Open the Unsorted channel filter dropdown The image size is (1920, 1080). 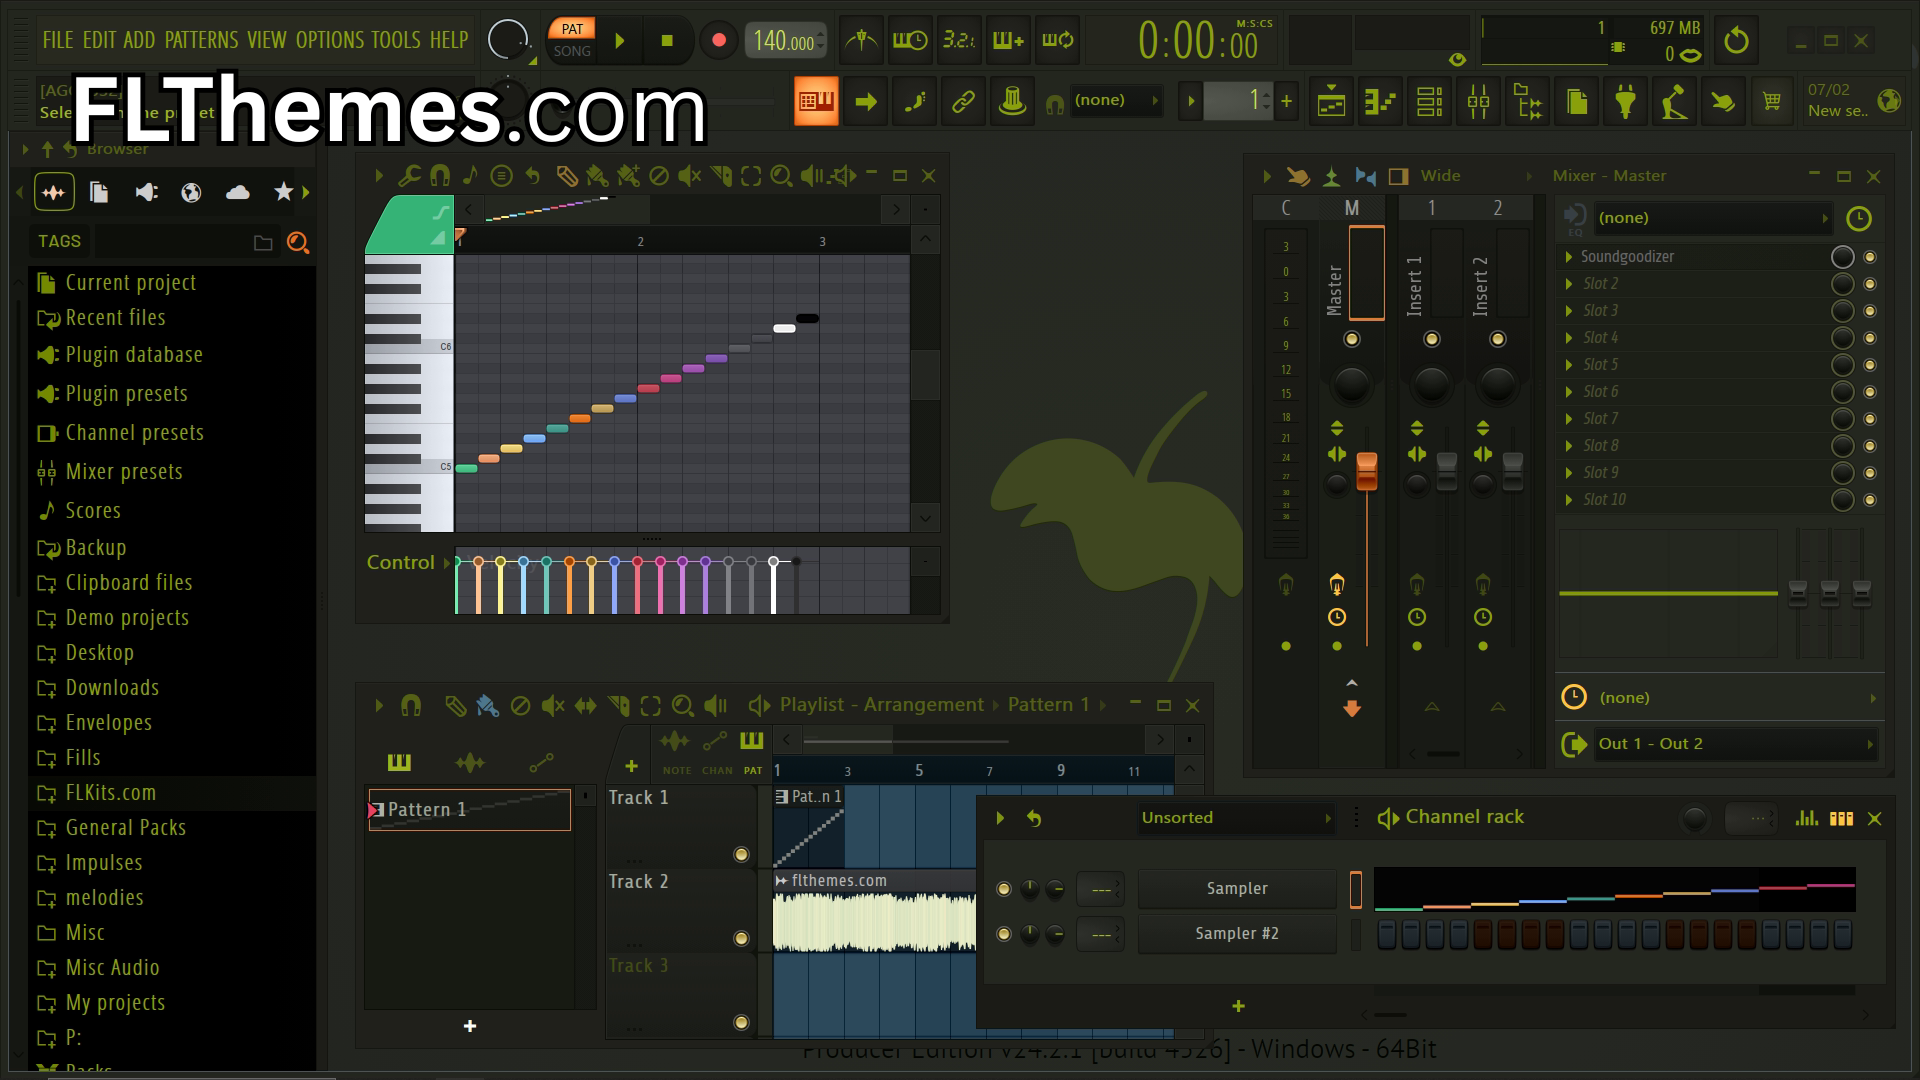pyautogui.click(x=1237, y=818)
